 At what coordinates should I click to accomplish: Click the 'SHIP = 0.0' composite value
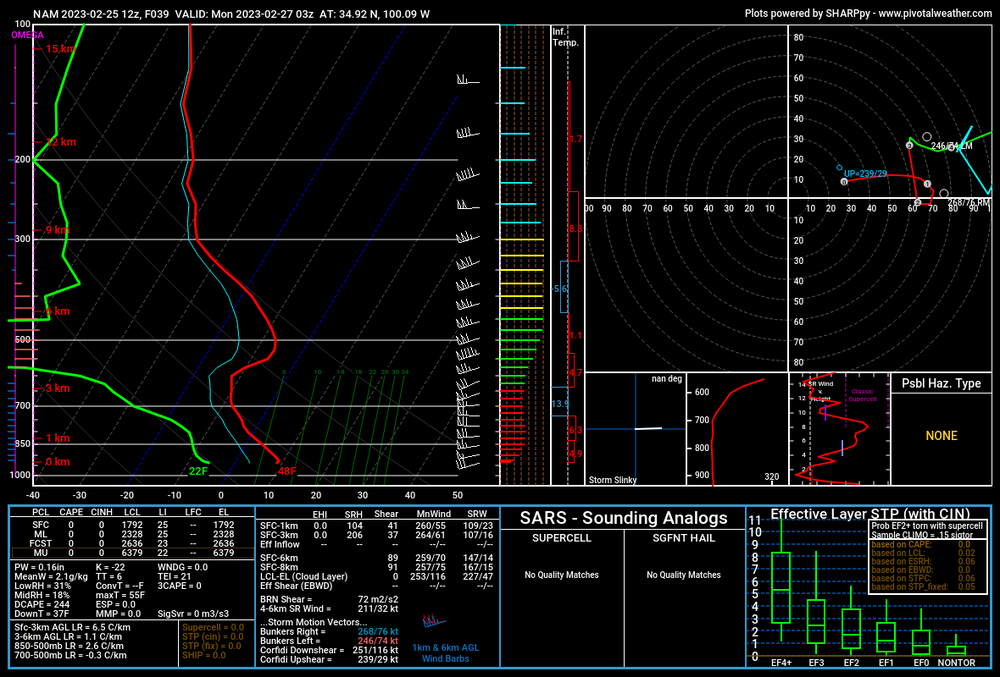pyautogui.click(x=204, y=655)
